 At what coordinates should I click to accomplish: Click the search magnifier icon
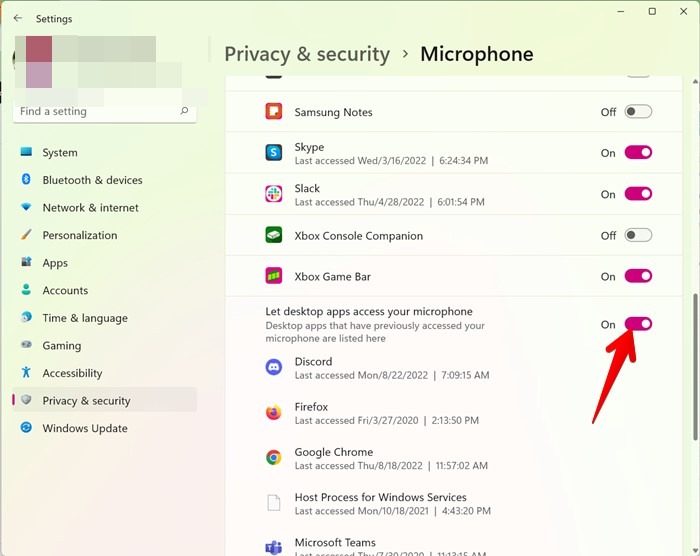coord(184,111)
